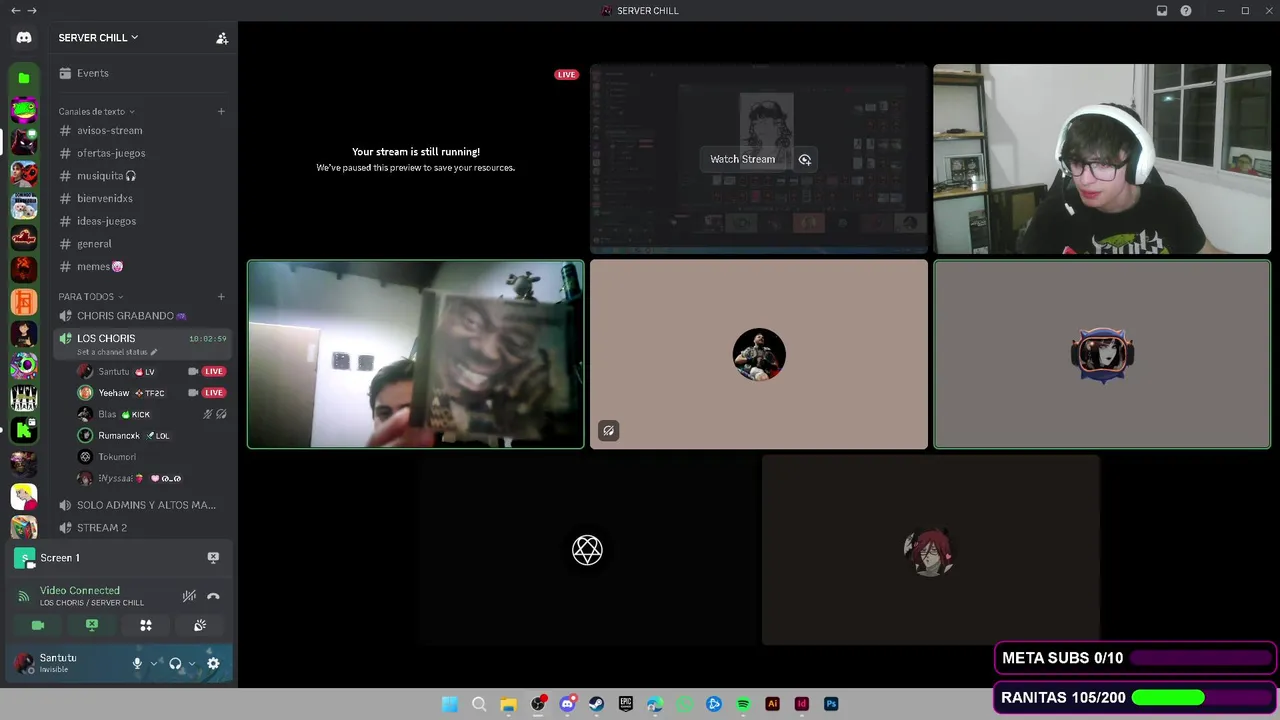
Task: Open Steam from the taskbar
Action: click(x=596, y=704)
